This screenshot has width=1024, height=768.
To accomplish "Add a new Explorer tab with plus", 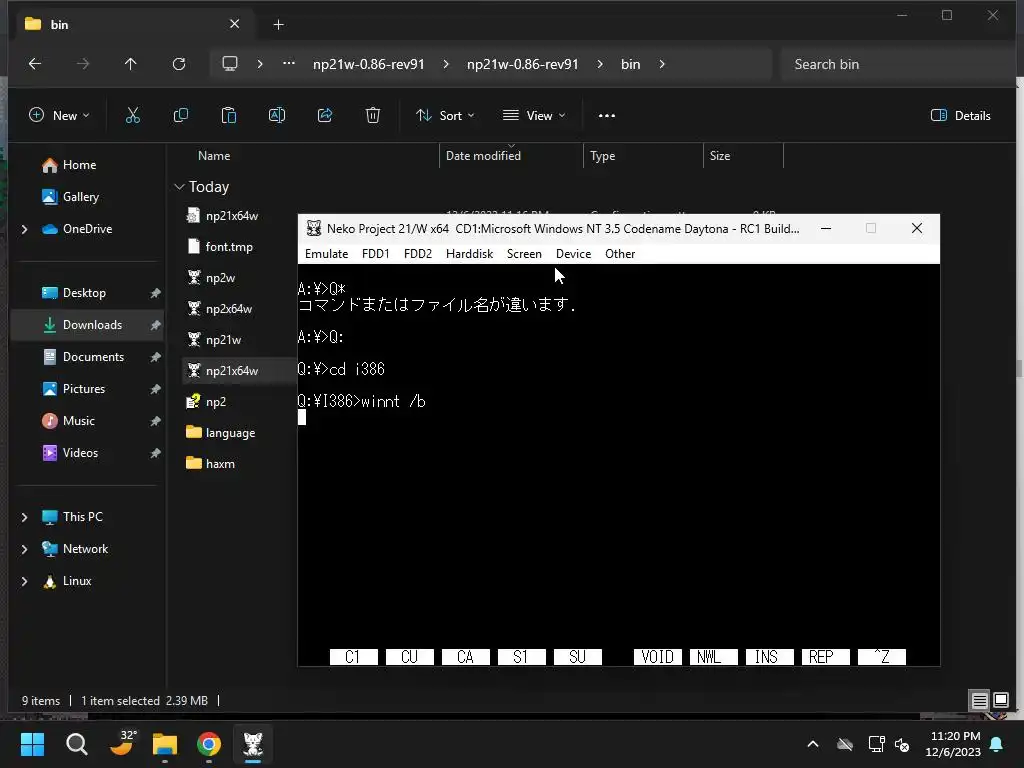I will click(x=278, y=25).
